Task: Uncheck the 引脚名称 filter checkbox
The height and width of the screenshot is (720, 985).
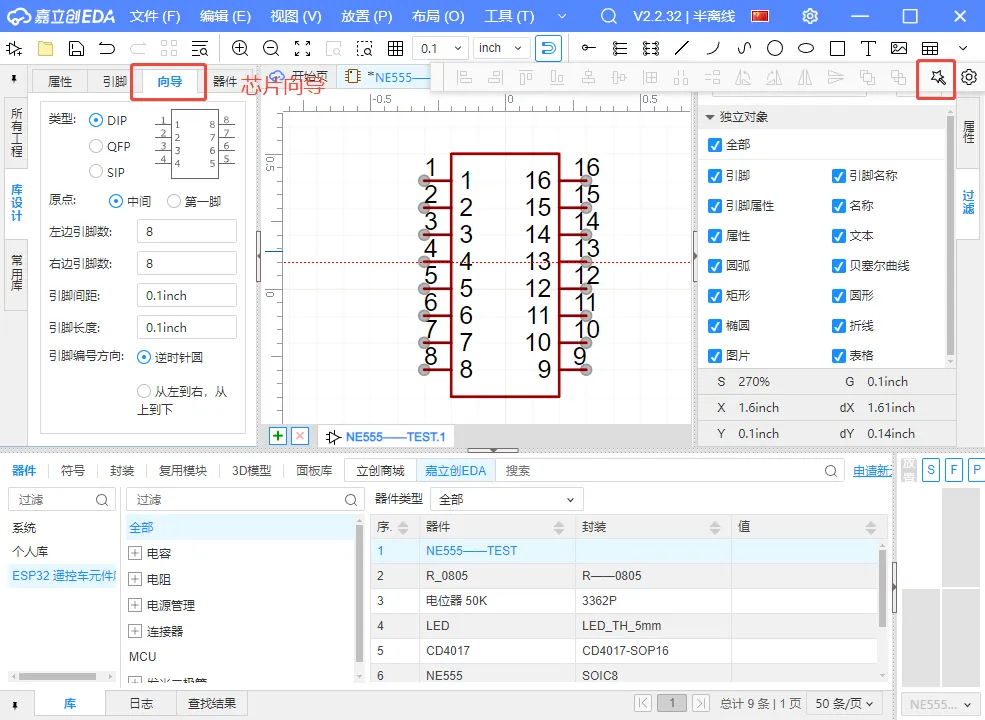Action: (838, 176)
